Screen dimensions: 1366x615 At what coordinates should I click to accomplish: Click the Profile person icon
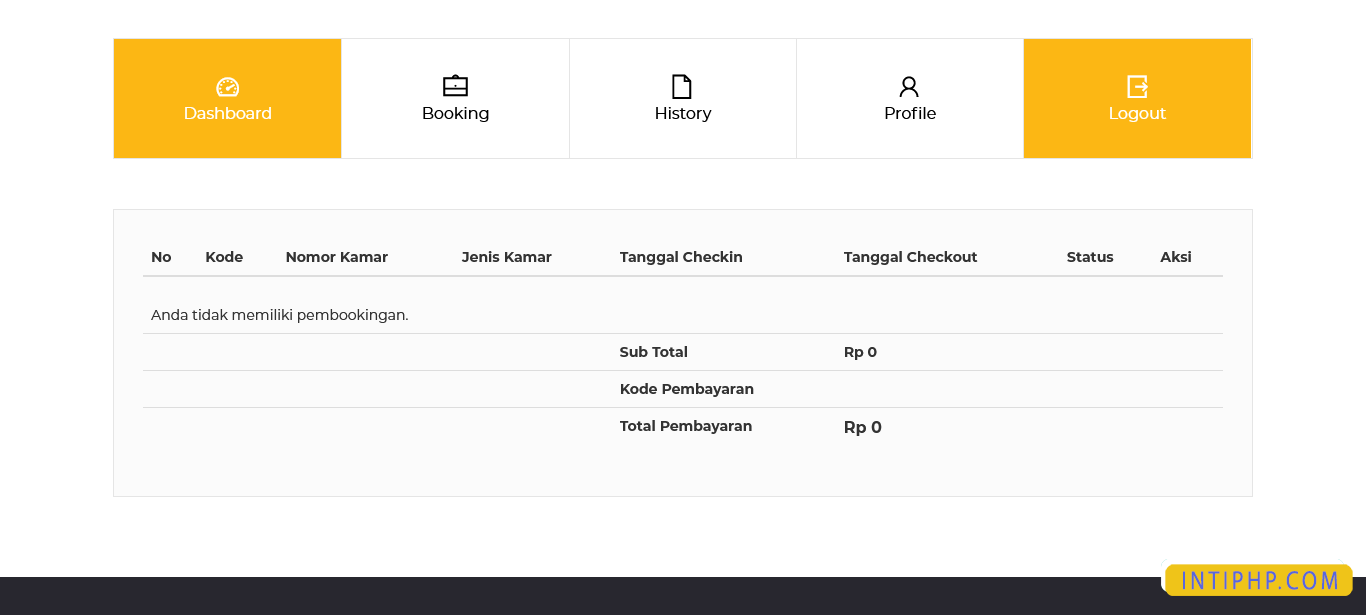click(x=909, y=86)
